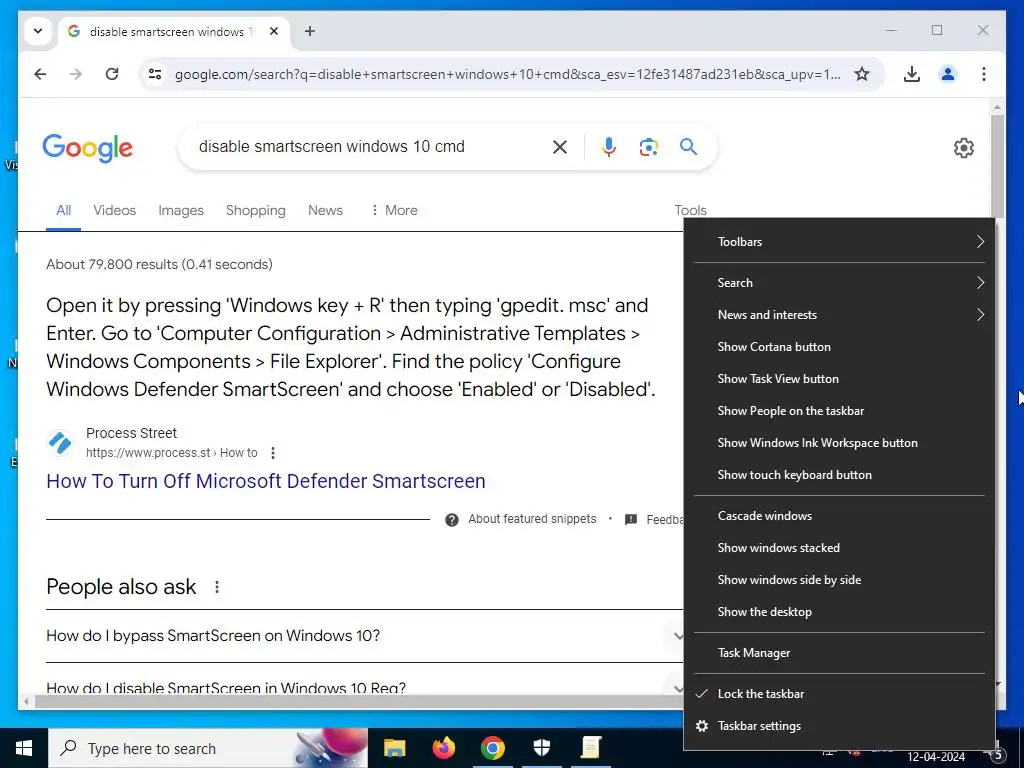Open the Chrome profile avatar
The height and width of the screenshot is (768, 1024).
coord(948,74)
